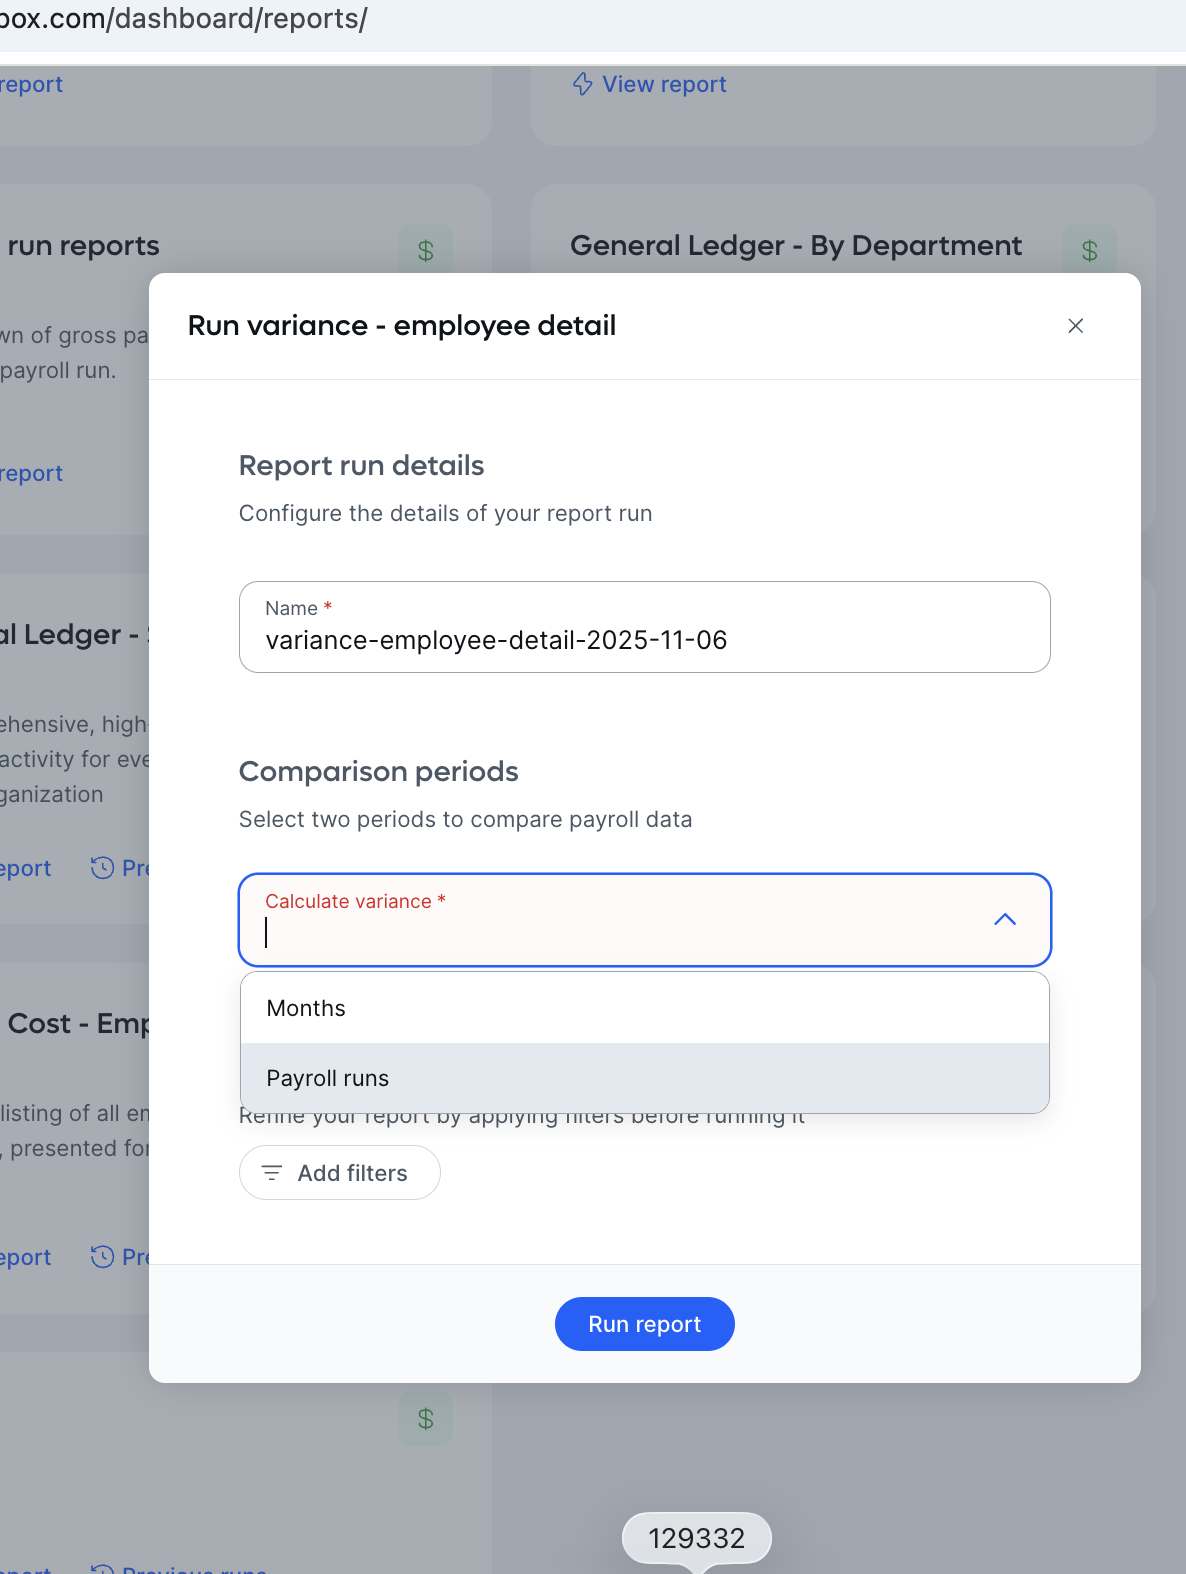This screenshot has width=1186, height=1574.
Task: Dismiss the dialog with the X icon
Action: click(1075, 325)
